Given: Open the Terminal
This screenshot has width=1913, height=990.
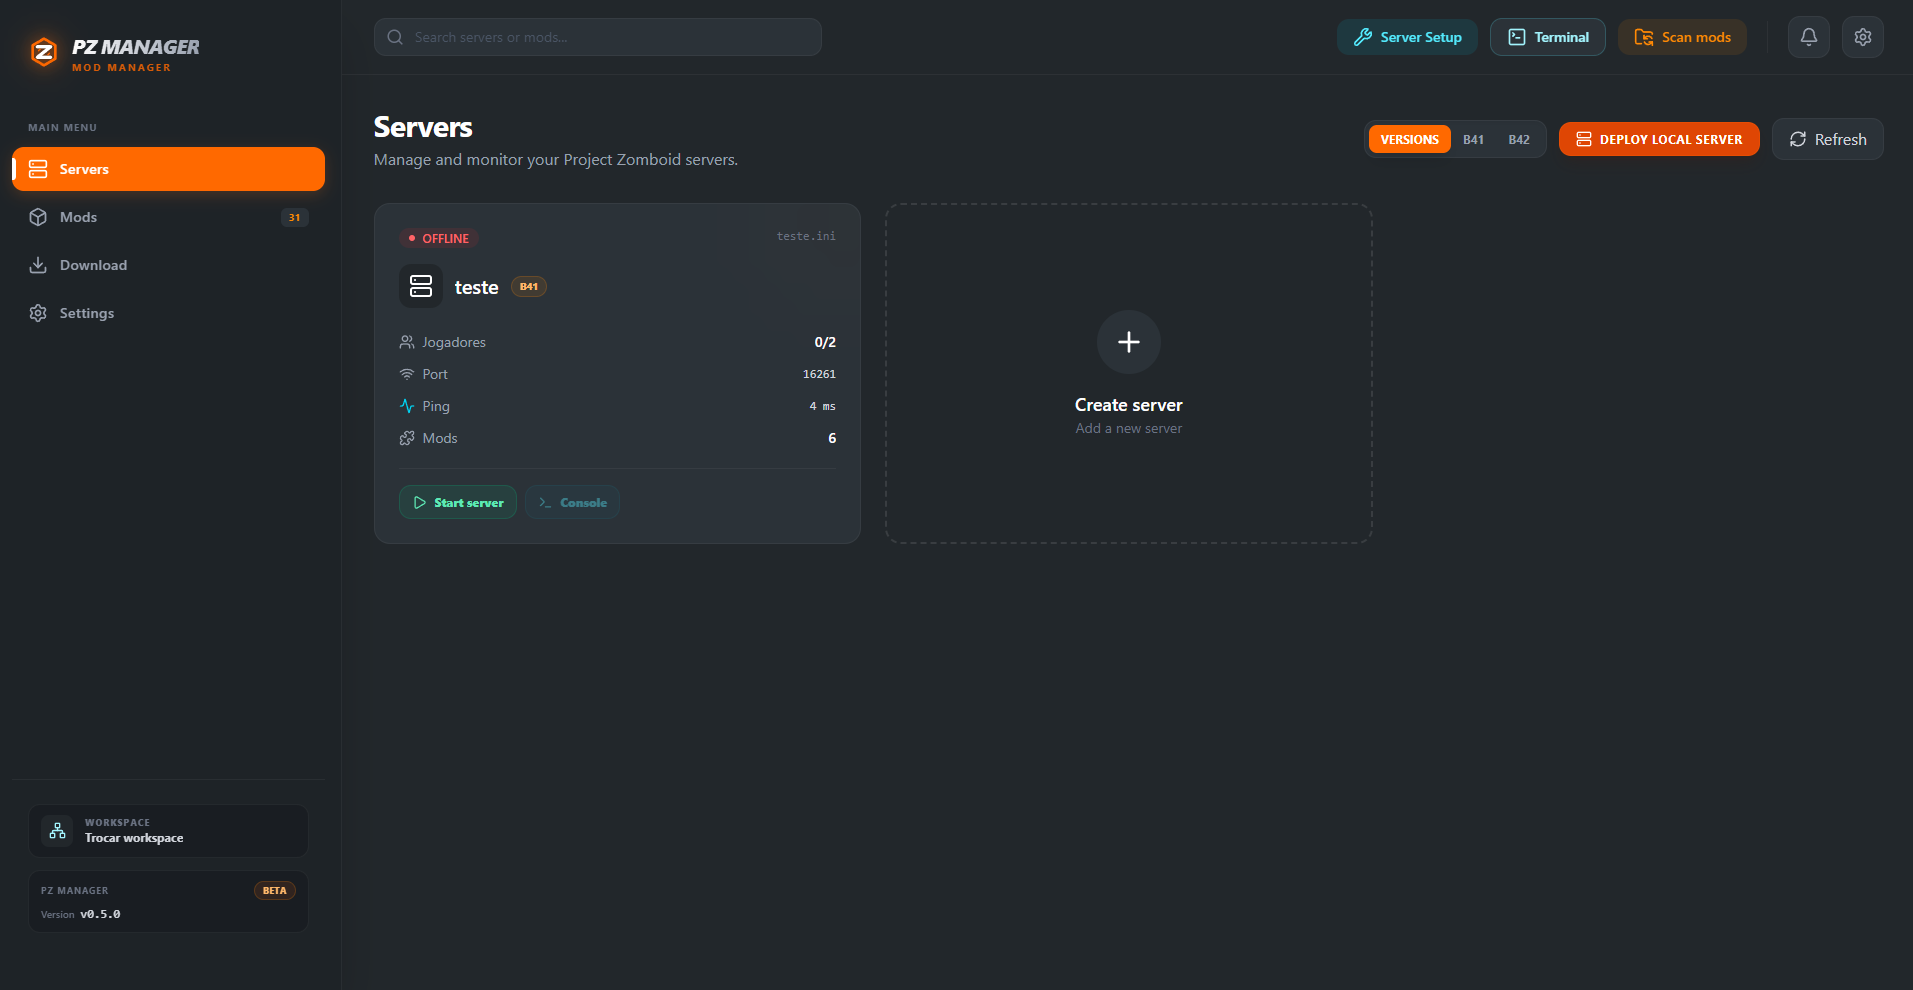Looking at the screenshot, I should tap(1547, 37).
